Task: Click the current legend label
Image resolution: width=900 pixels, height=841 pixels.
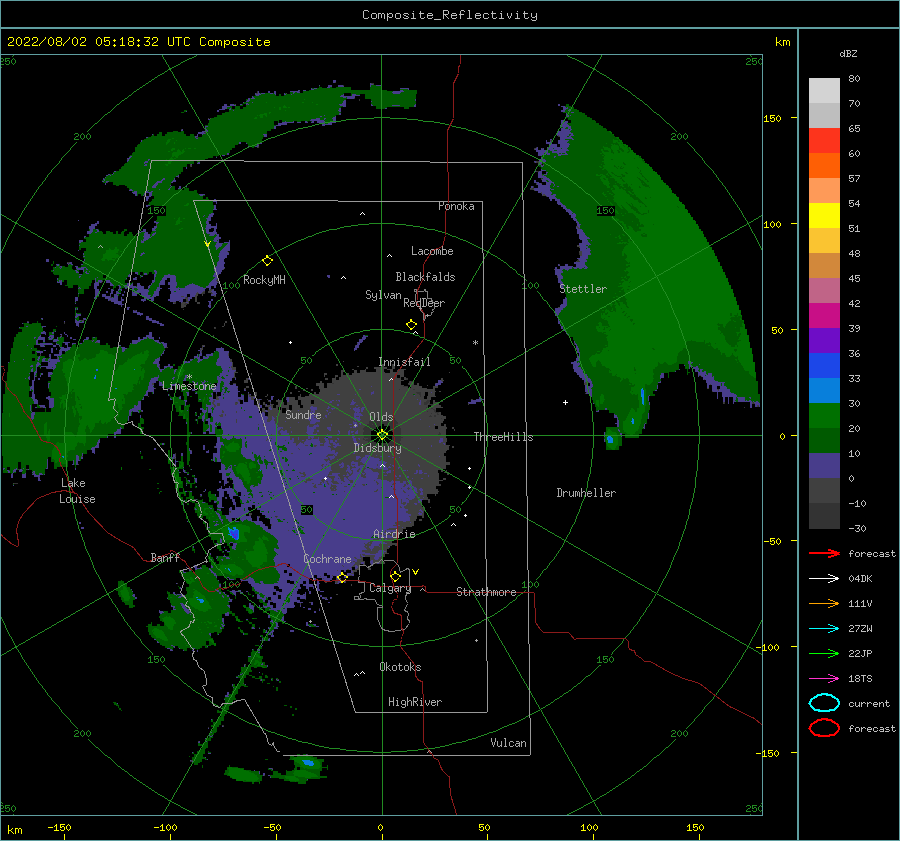Action: [869, 703]
